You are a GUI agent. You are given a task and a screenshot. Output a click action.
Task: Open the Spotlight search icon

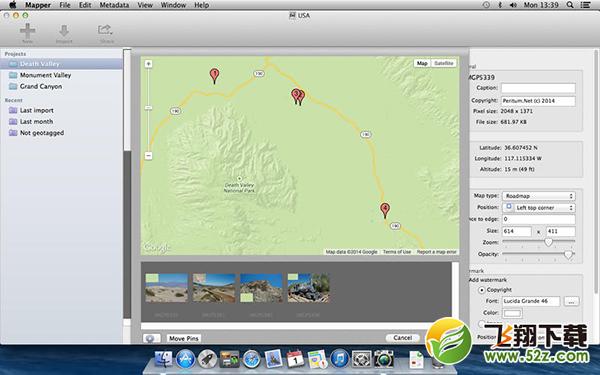(570, 5)
